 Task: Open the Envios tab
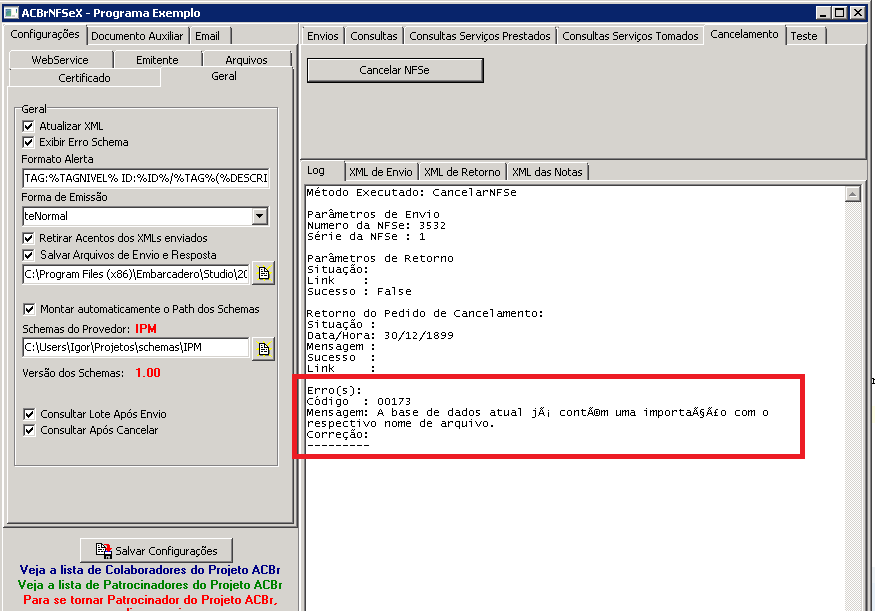coord(323,36)
